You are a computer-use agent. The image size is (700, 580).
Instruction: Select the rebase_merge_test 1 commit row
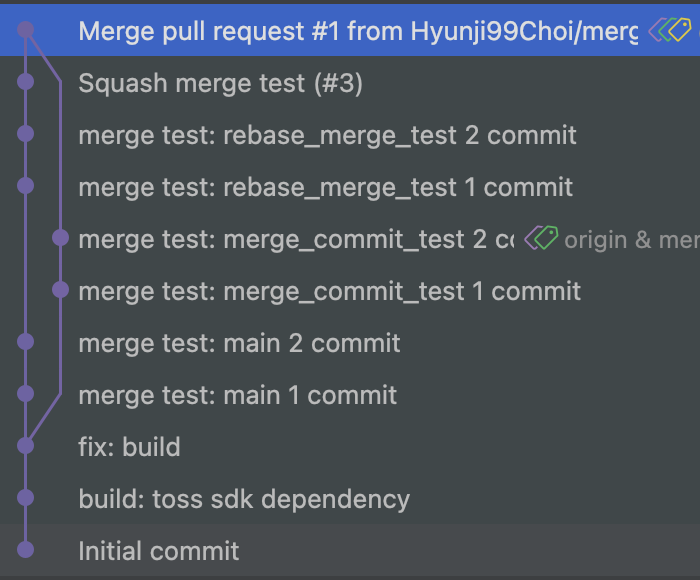coord(325,187)
